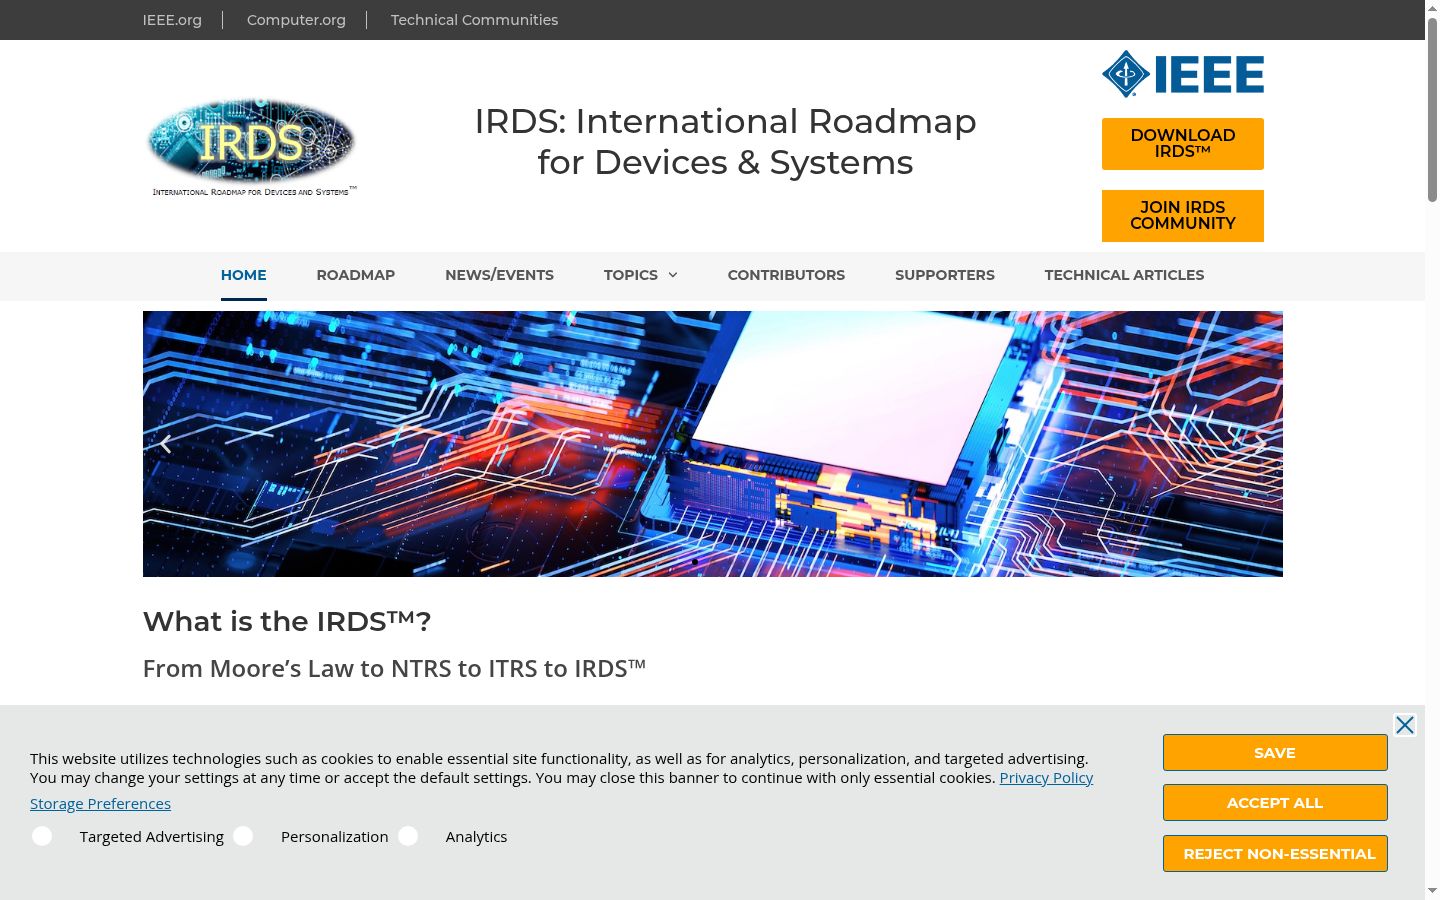Click the Download IRDS button
1440x900 pixels.
(x=1183, y=144)
